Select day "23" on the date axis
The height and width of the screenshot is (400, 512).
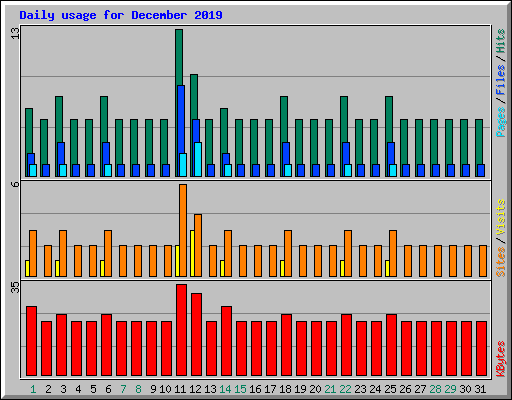pyautogui.click(x=360, y=389)
